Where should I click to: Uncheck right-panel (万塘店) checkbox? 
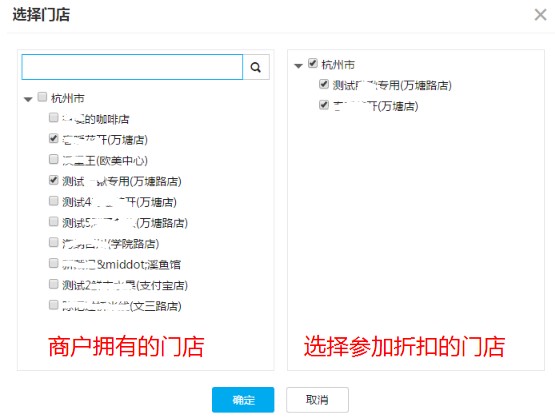(324, 105)
